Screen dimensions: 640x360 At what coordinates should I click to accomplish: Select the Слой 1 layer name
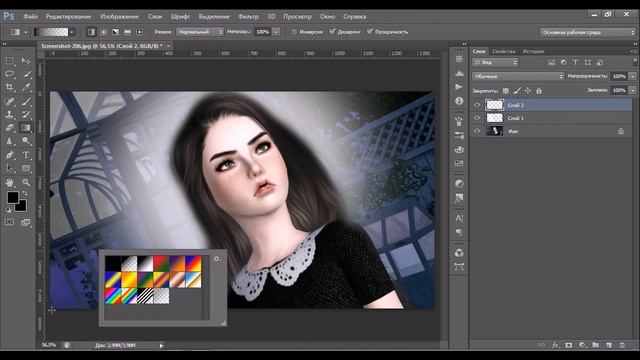click(x=516, y=118)
